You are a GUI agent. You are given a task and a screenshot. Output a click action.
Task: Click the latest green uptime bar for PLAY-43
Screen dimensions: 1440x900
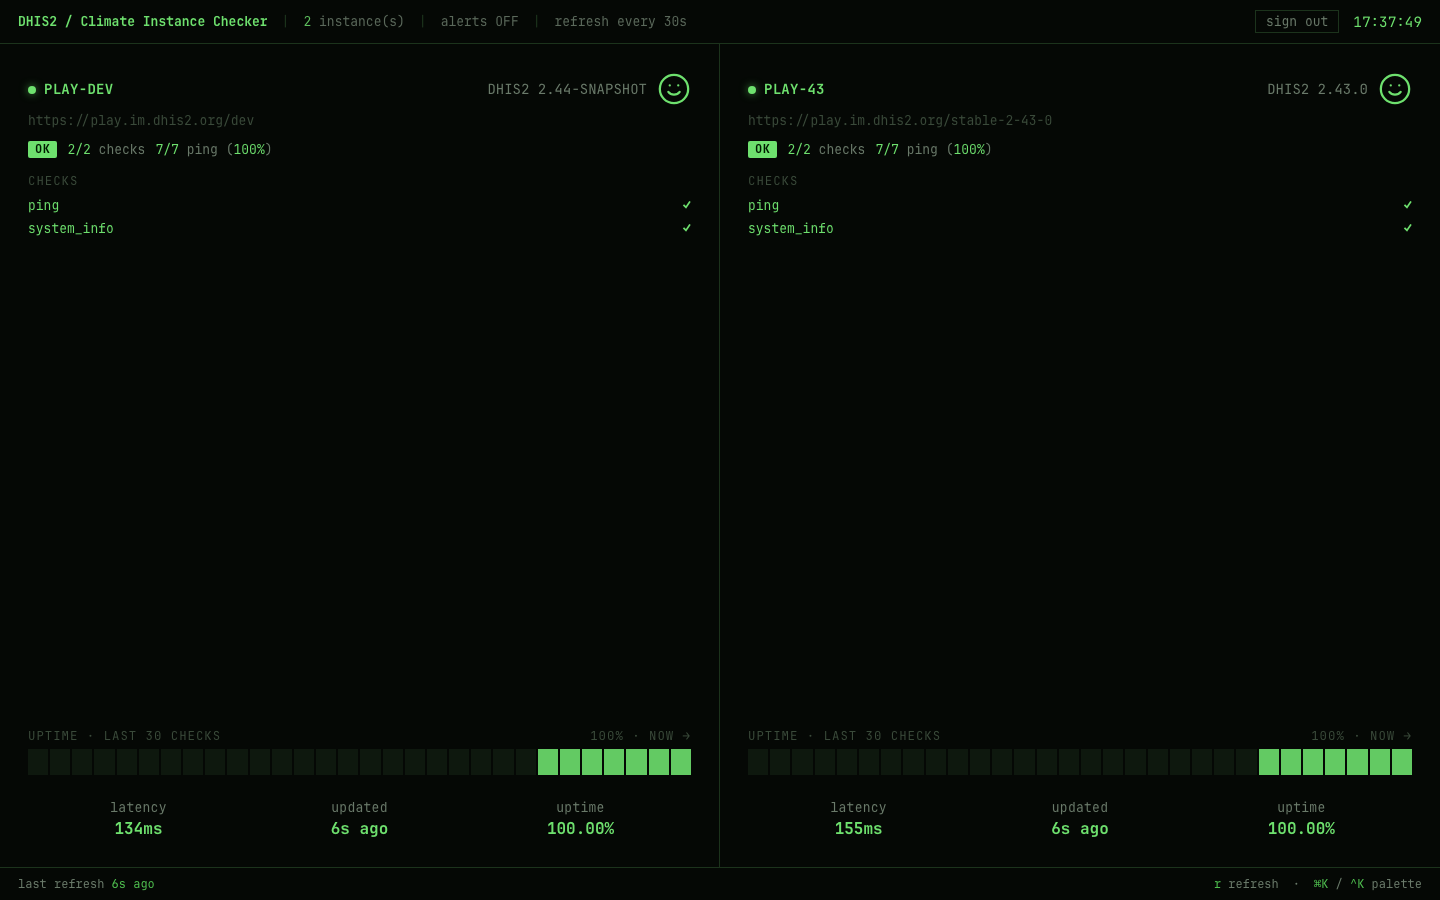pyautogui.click(x=1402, y=762)
